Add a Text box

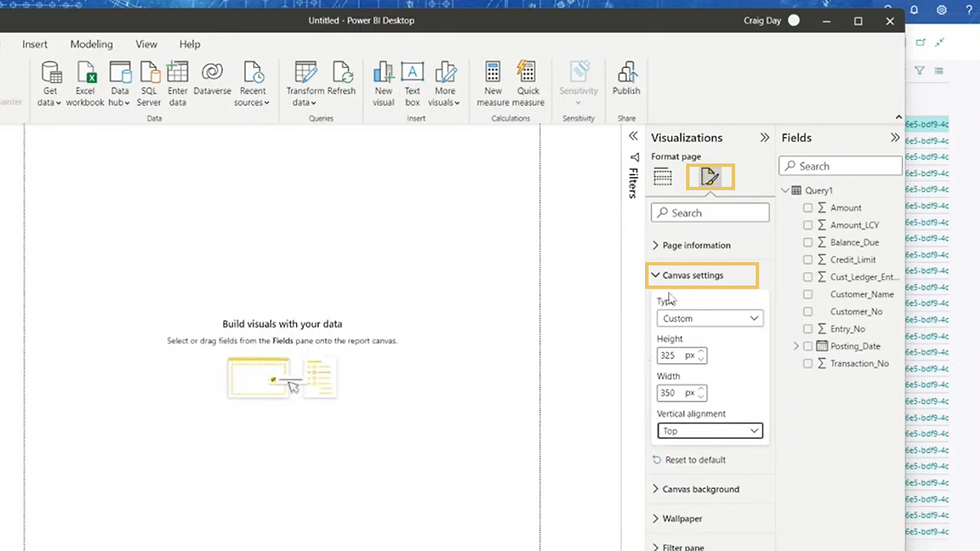412,84
